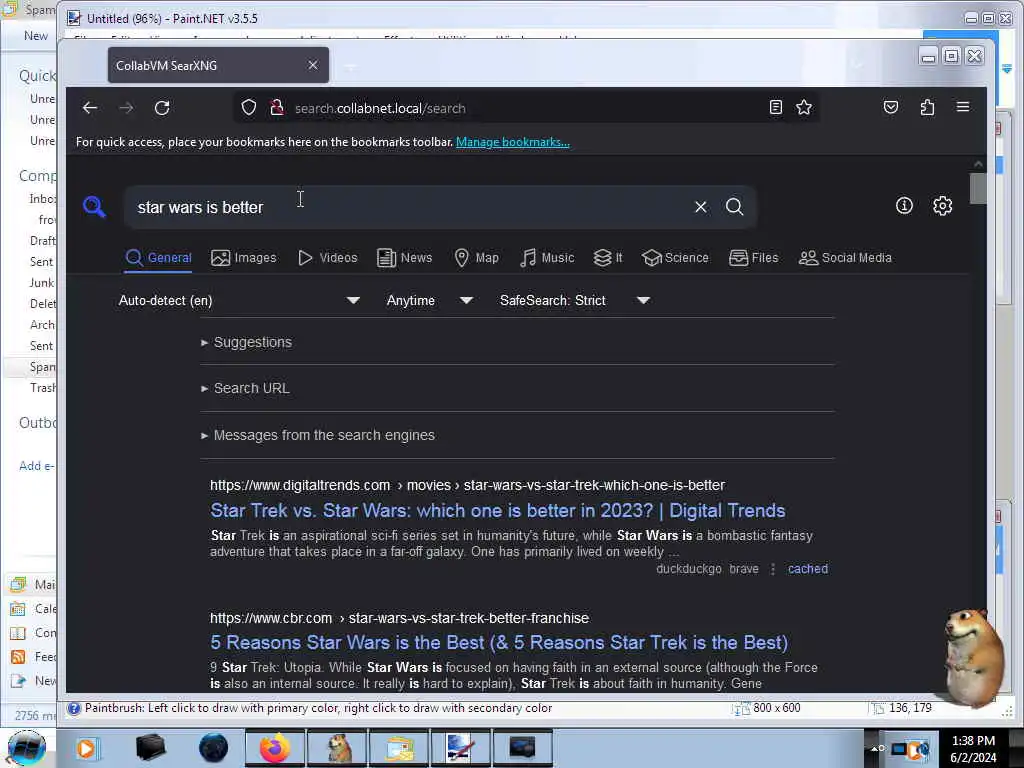This screenshot has width=1024, height=768.
Task: Switch to the It search category
Action: click(x=607, y=258)
